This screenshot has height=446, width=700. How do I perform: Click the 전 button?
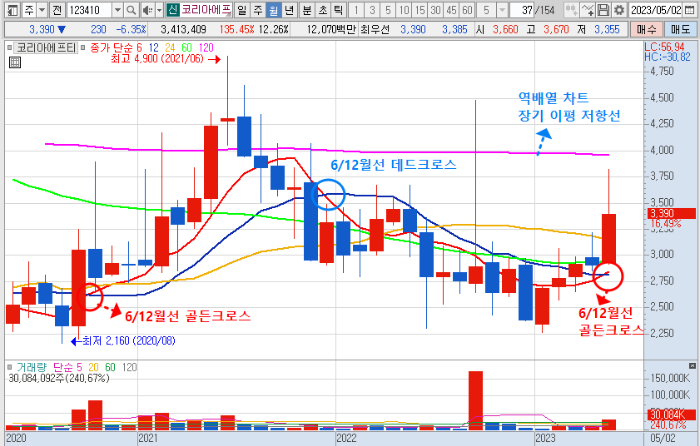click(57, 10)
